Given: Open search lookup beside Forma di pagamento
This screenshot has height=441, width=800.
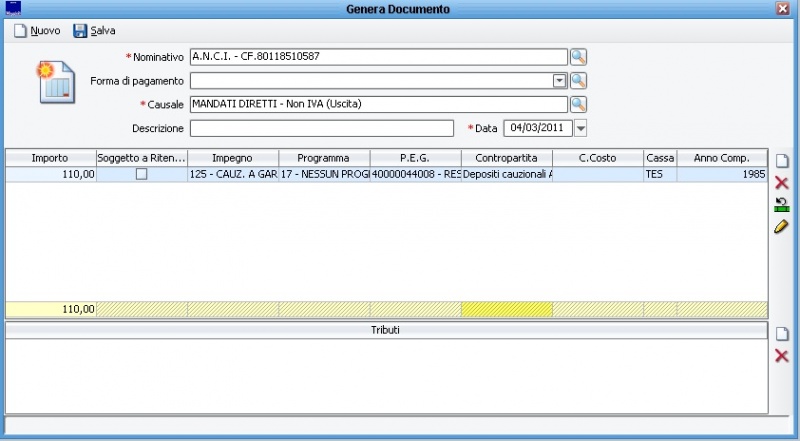Looking at the screenshot, I should [x=578, y=81].
